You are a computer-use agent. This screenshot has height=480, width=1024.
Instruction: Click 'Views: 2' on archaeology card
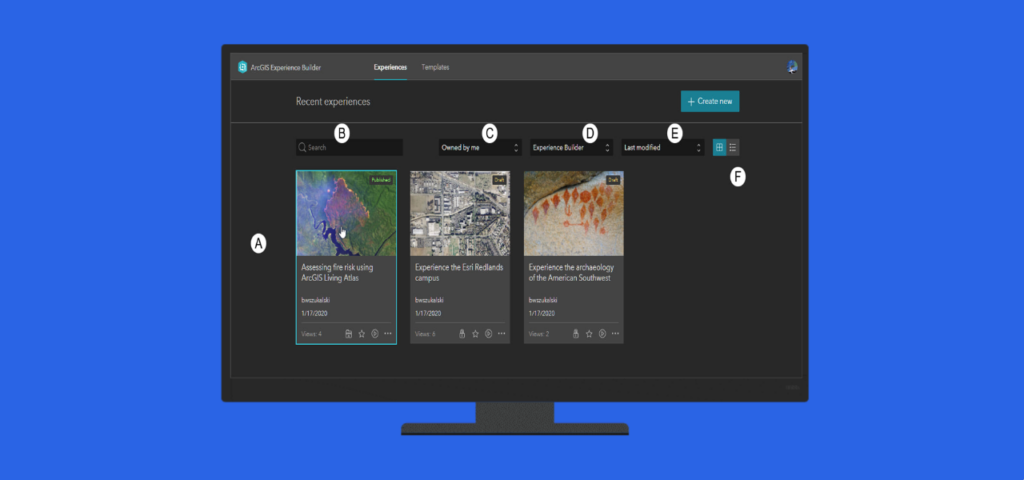point(539,334)
